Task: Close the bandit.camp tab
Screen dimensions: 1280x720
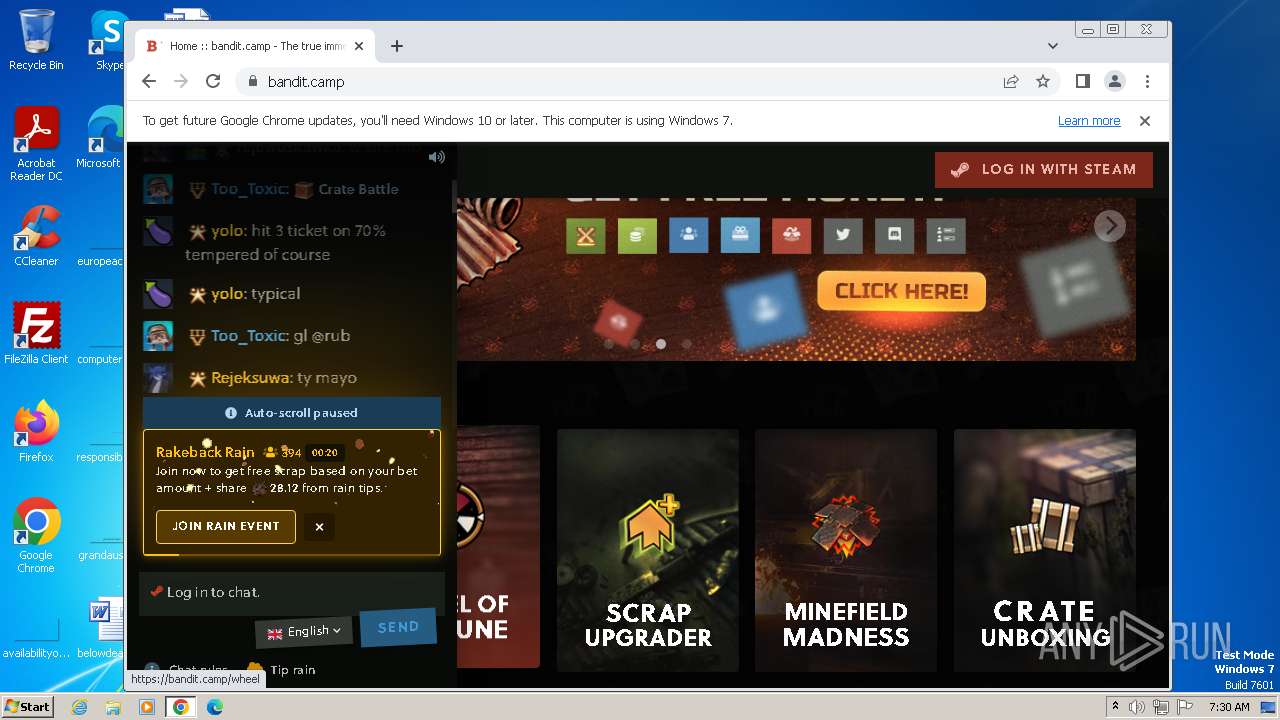Action: click(x=358, y=46)
